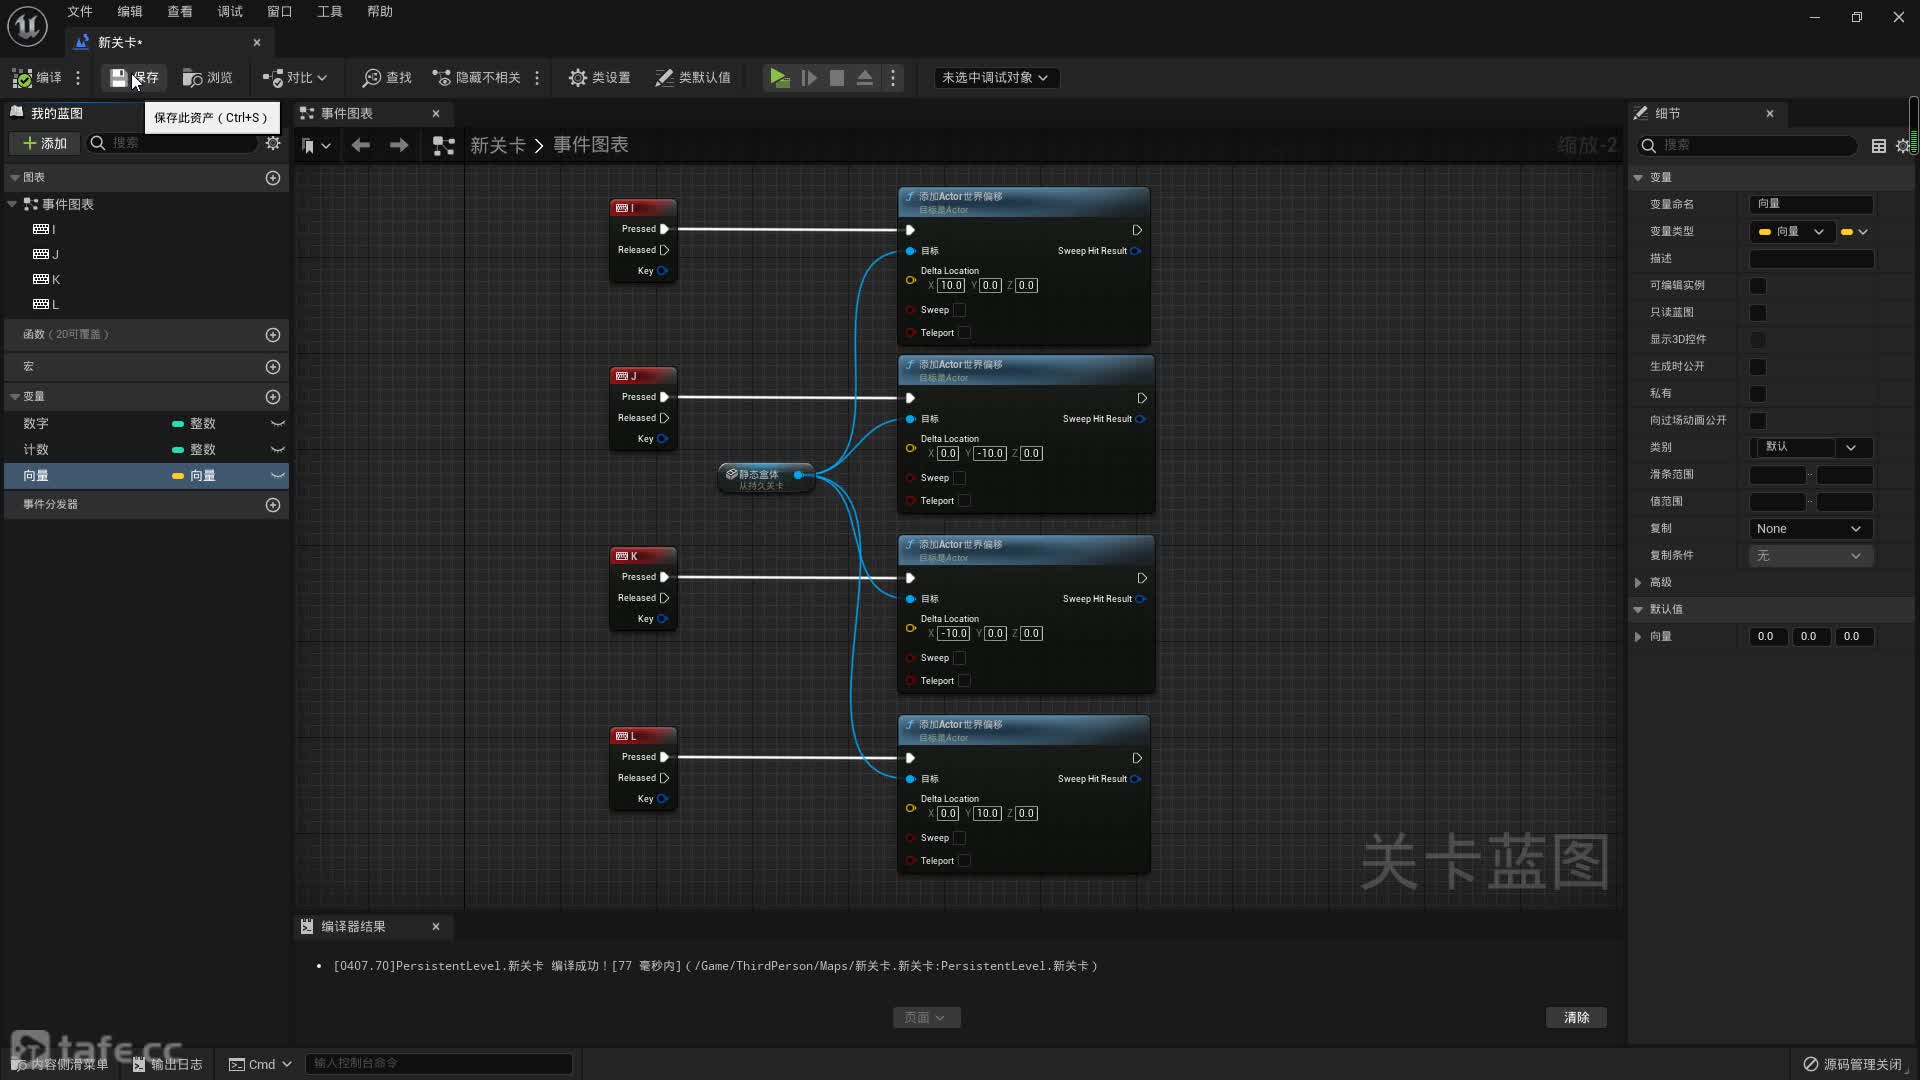Click the yellow type pill of 向量 variable
1920x1080 pixels.
(178, 476)
